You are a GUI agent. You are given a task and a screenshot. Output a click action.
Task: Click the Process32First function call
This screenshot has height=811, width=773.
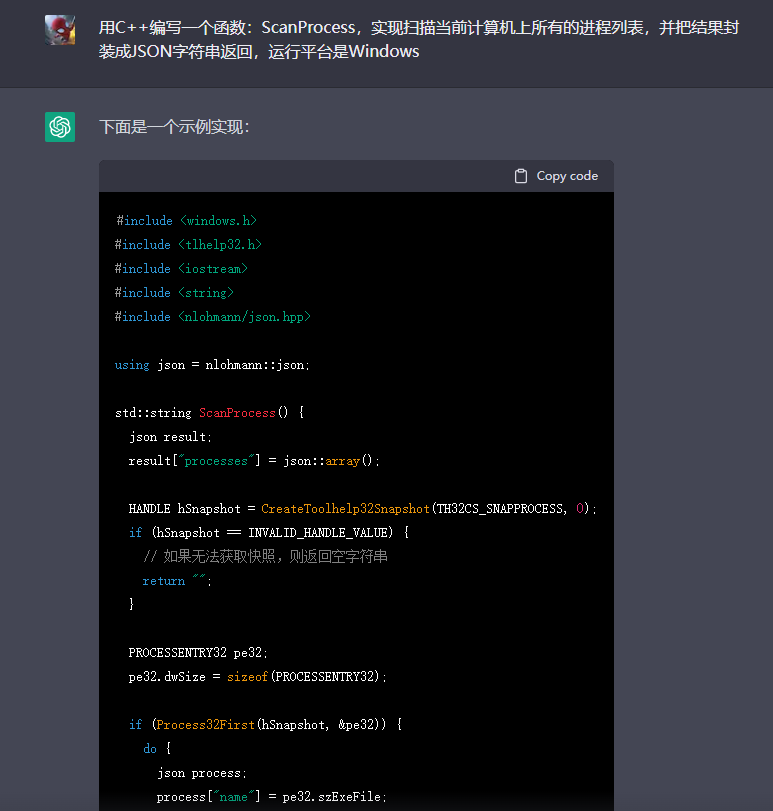pyautogui.click(x=205, y=724)
